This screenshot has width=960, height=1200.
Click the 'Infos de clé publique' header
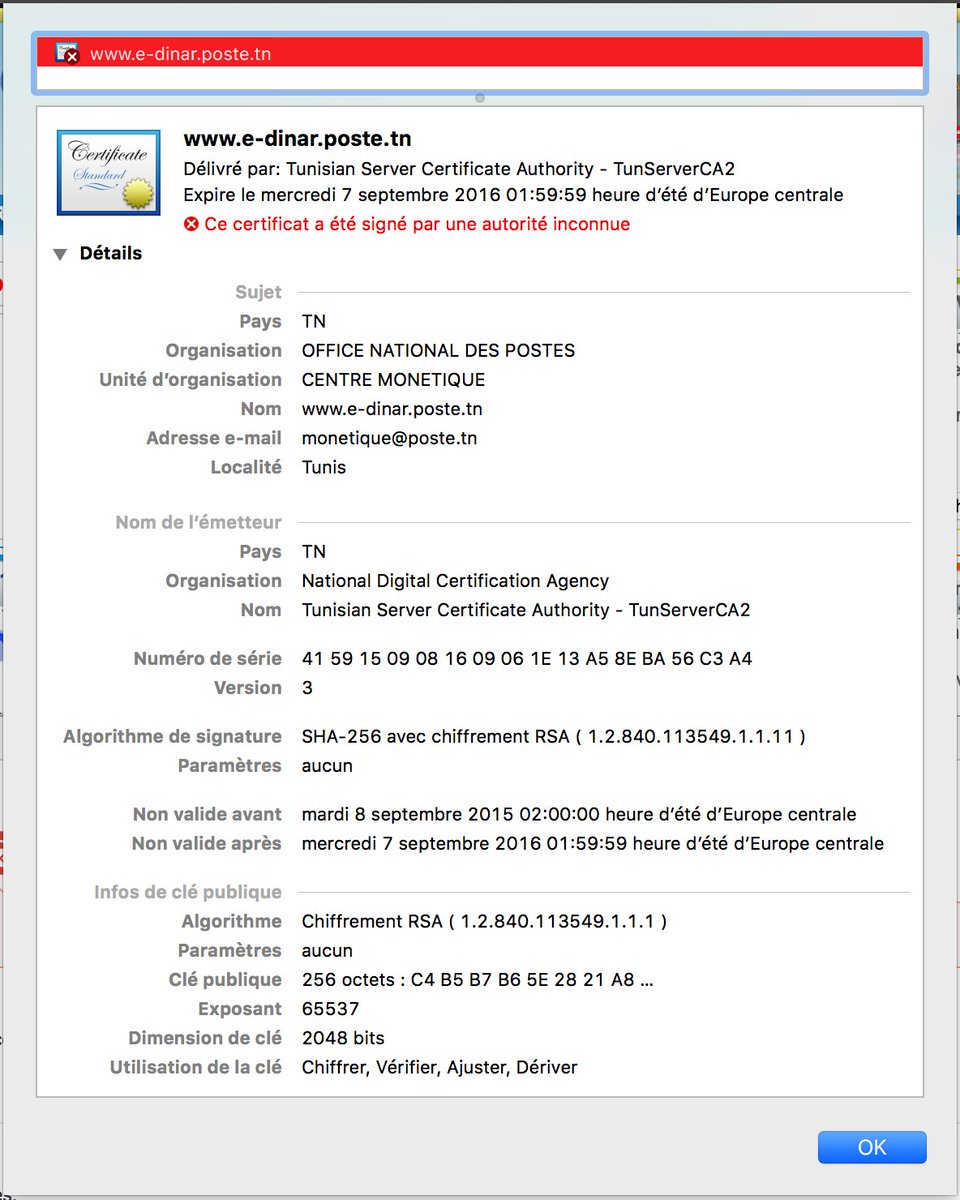click(x=188, y=892)
